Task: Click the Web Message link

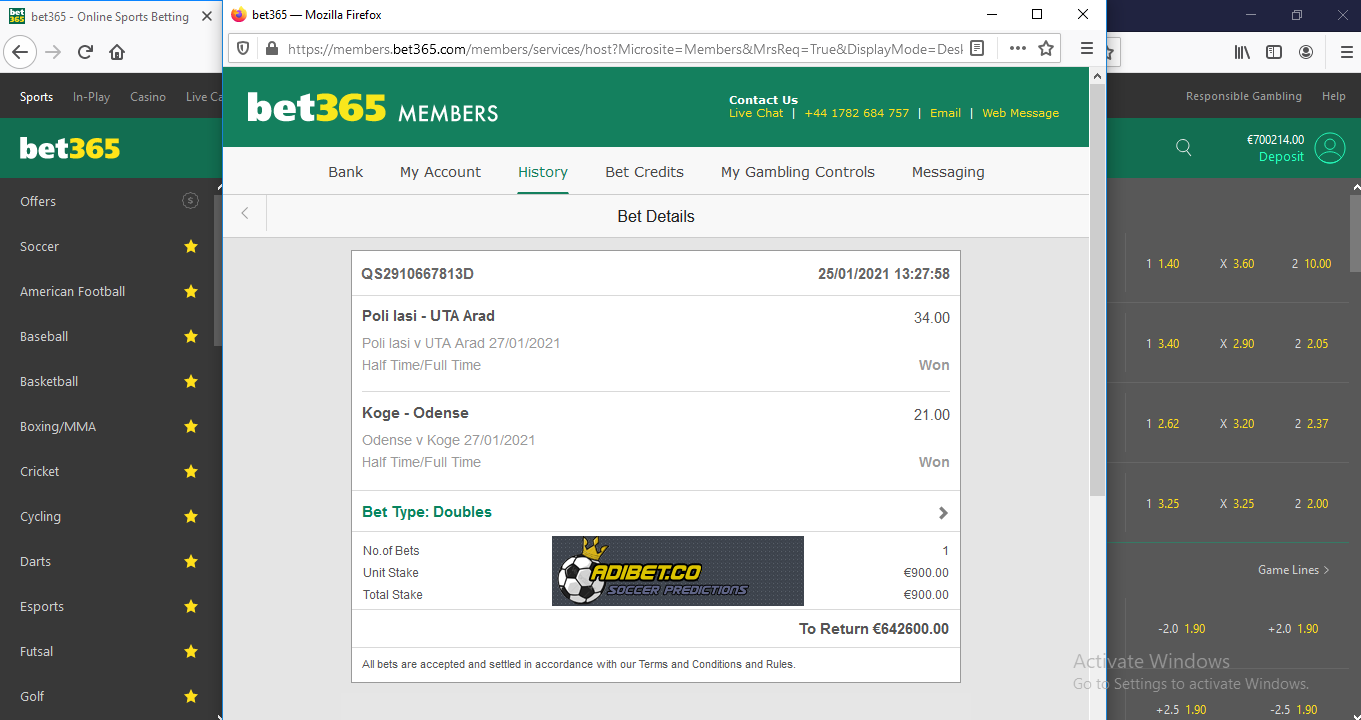Action: [x=1020, y=113]
